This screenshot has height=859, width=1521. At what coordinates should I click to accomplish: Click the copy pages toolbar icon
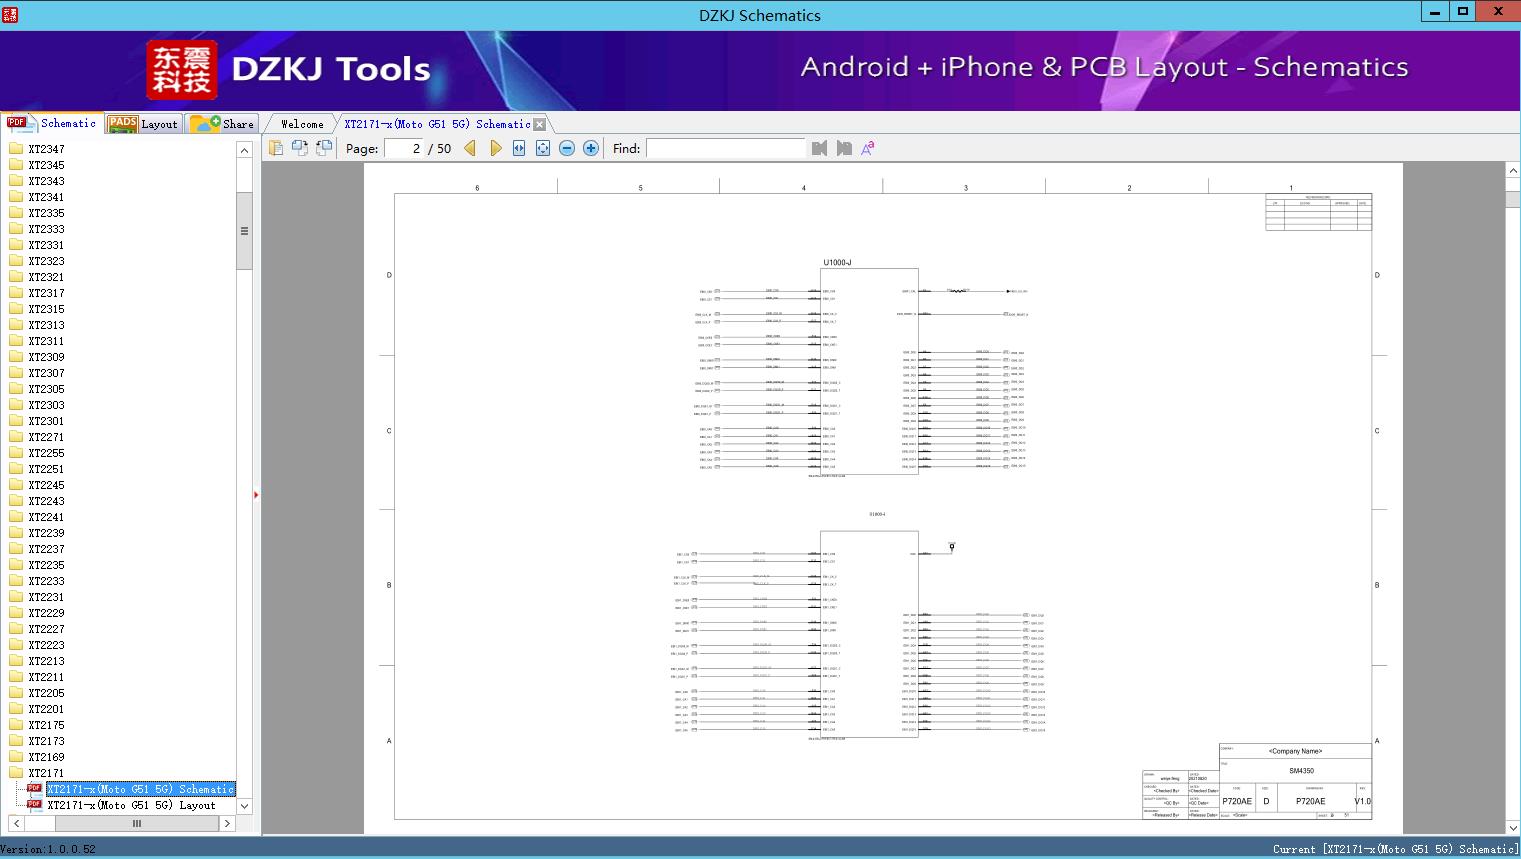tap(276, 148)
